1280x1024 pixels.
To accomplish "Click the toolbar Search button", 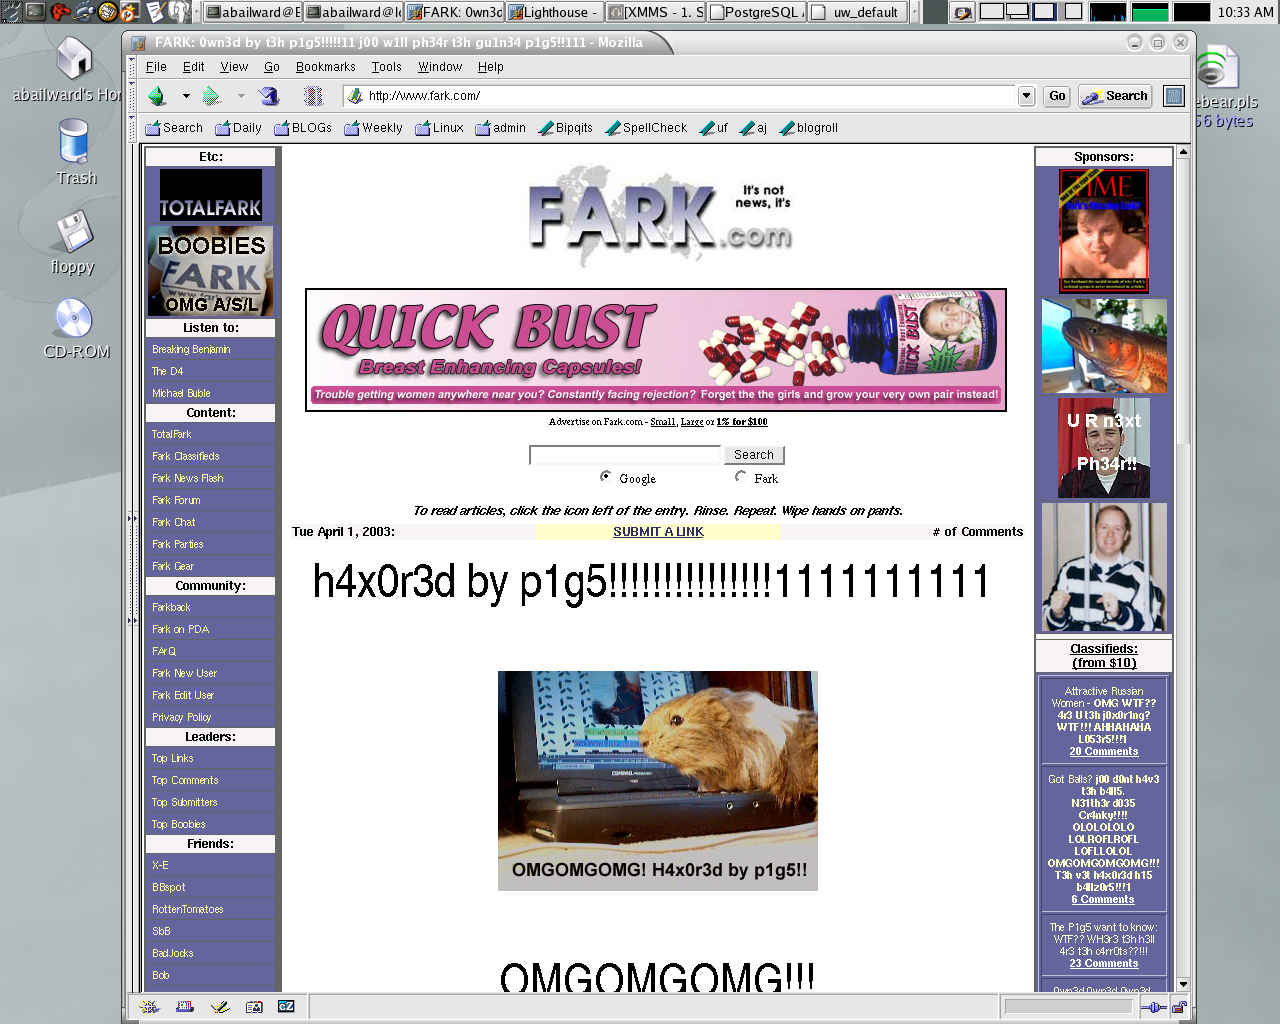I will [1115, 96].
